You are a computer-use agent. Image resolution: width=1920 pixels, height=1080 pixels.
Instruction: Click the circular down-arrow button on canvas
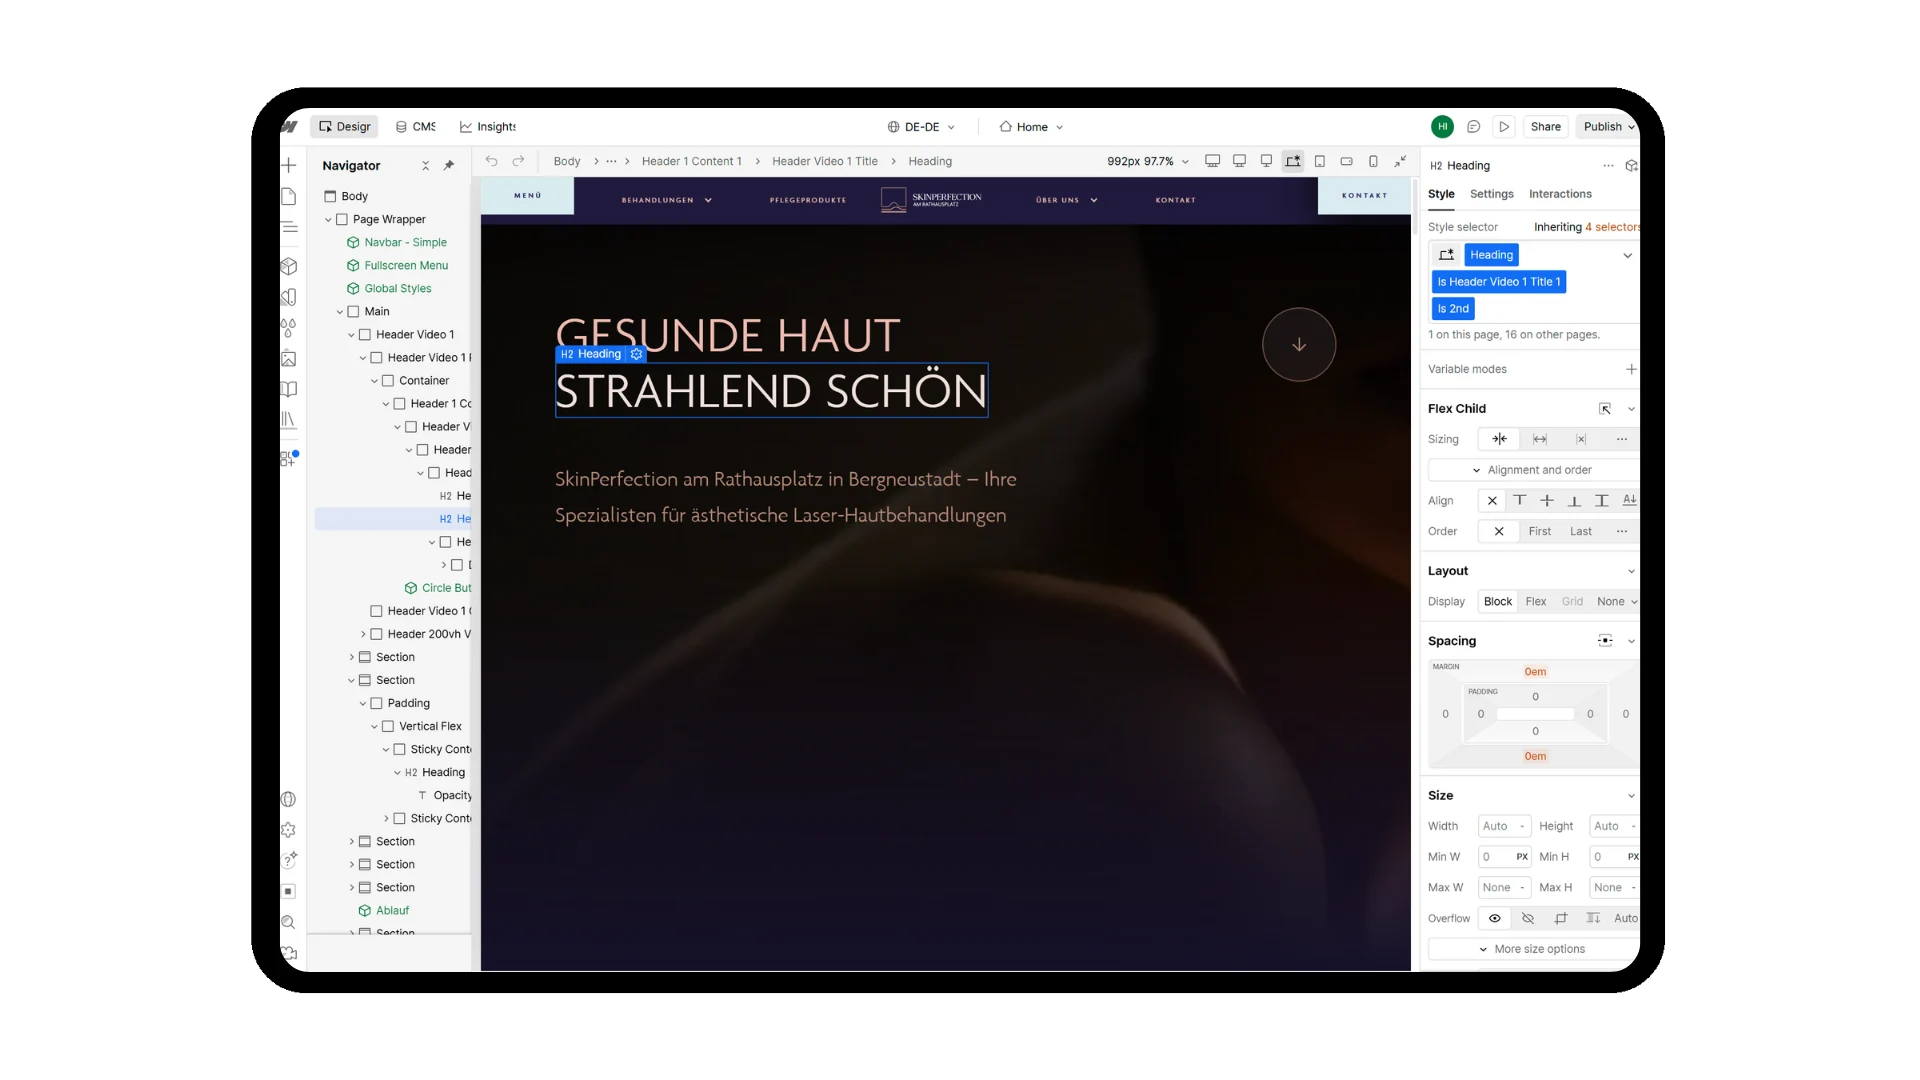1299,345
